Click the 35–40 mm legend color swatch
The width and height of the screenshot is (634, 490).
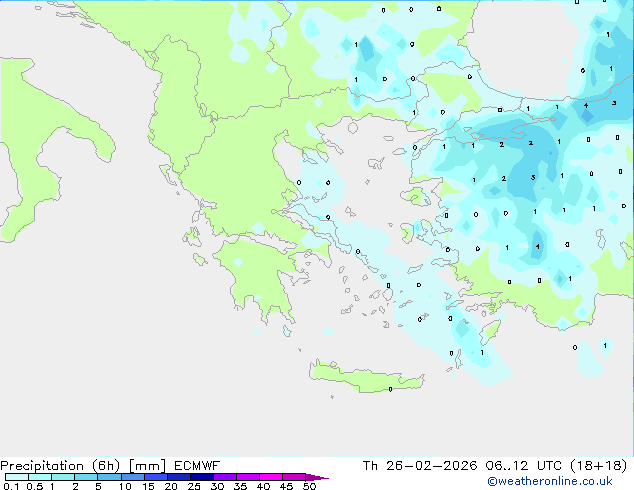(247, 477)
